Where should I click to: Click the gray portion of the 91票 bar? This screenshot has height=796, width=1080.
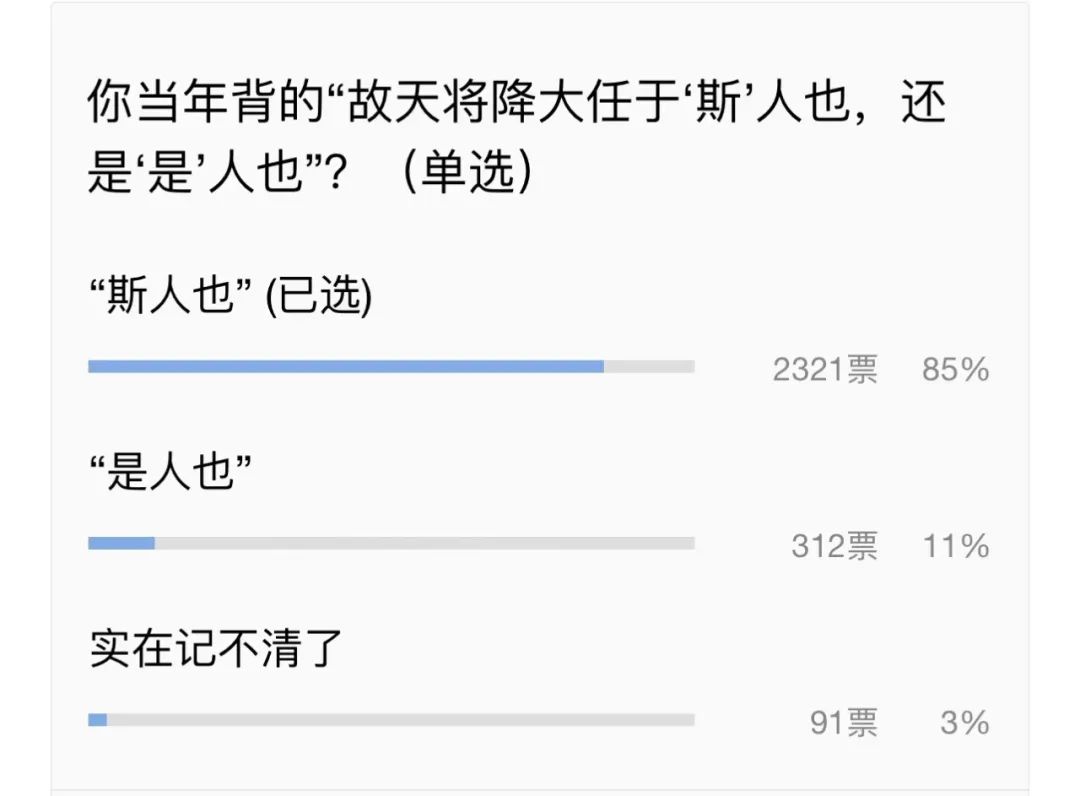pos(401,720)
